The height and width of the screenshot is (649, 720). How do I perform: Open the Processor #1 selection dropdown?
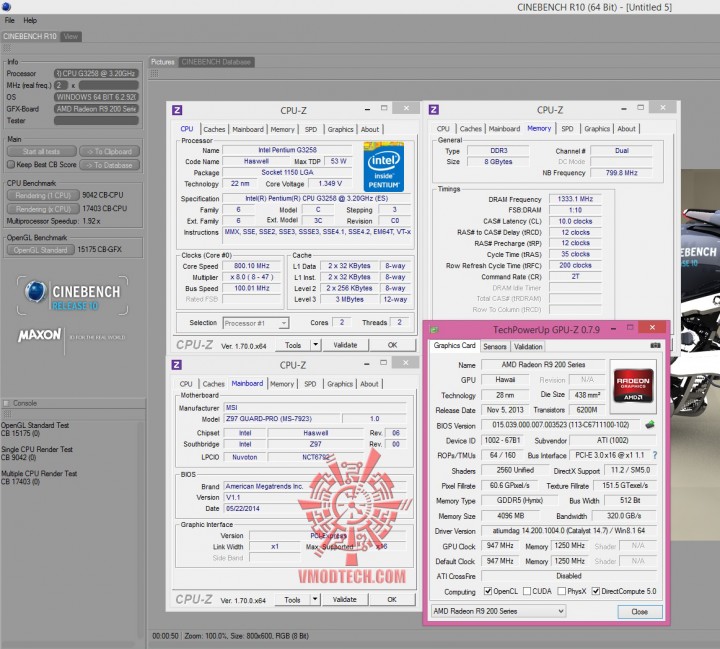256,323
